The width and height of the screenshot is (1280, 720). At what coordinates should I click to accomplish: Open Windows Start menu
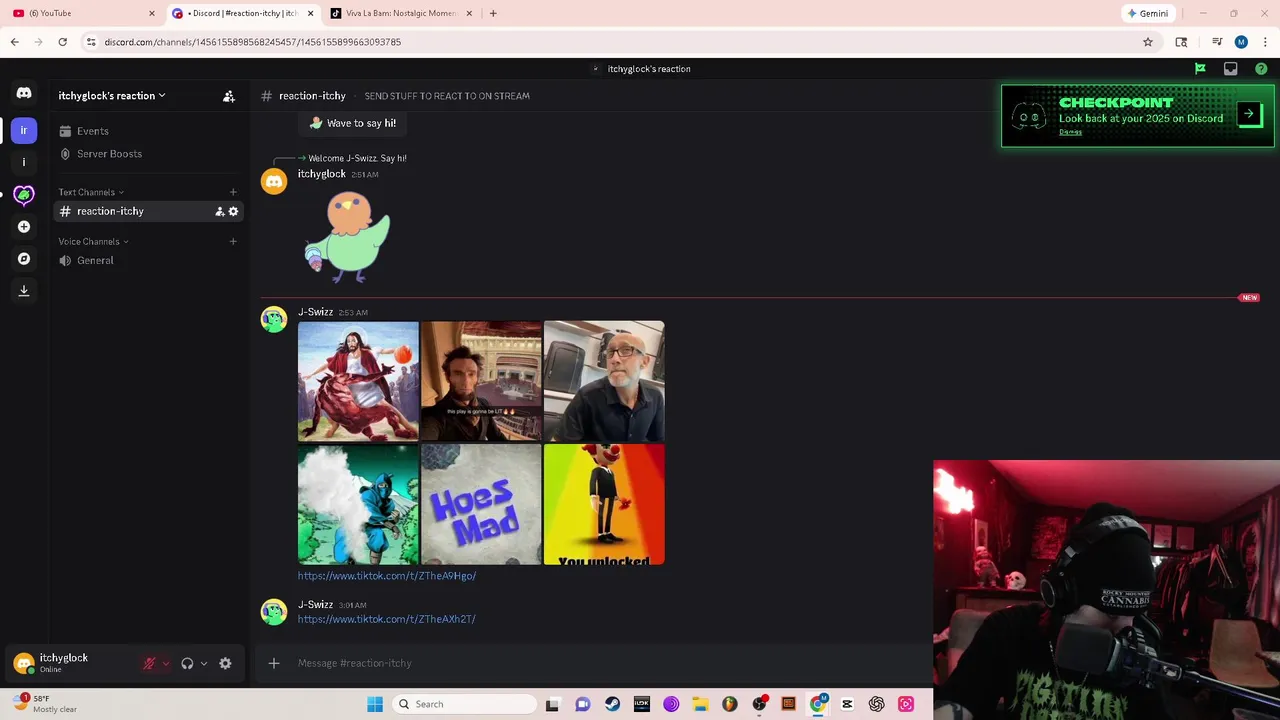[375, 704]
